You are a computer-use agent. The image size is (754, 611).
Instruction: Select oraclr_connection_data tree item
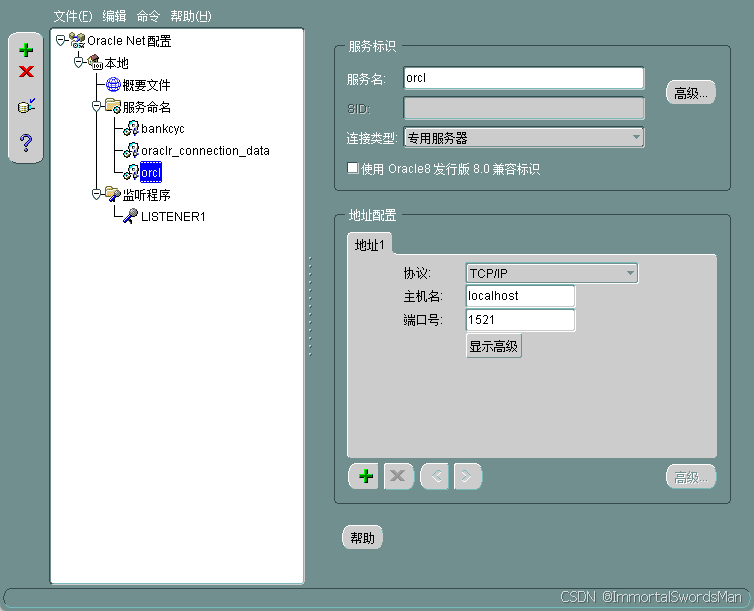coord(205,150)
